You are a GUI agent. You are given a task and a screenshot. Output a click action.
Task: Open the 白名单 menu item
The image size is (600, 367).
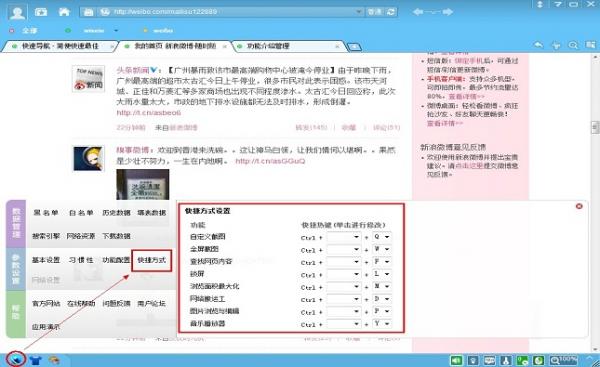tap(81, 213)
